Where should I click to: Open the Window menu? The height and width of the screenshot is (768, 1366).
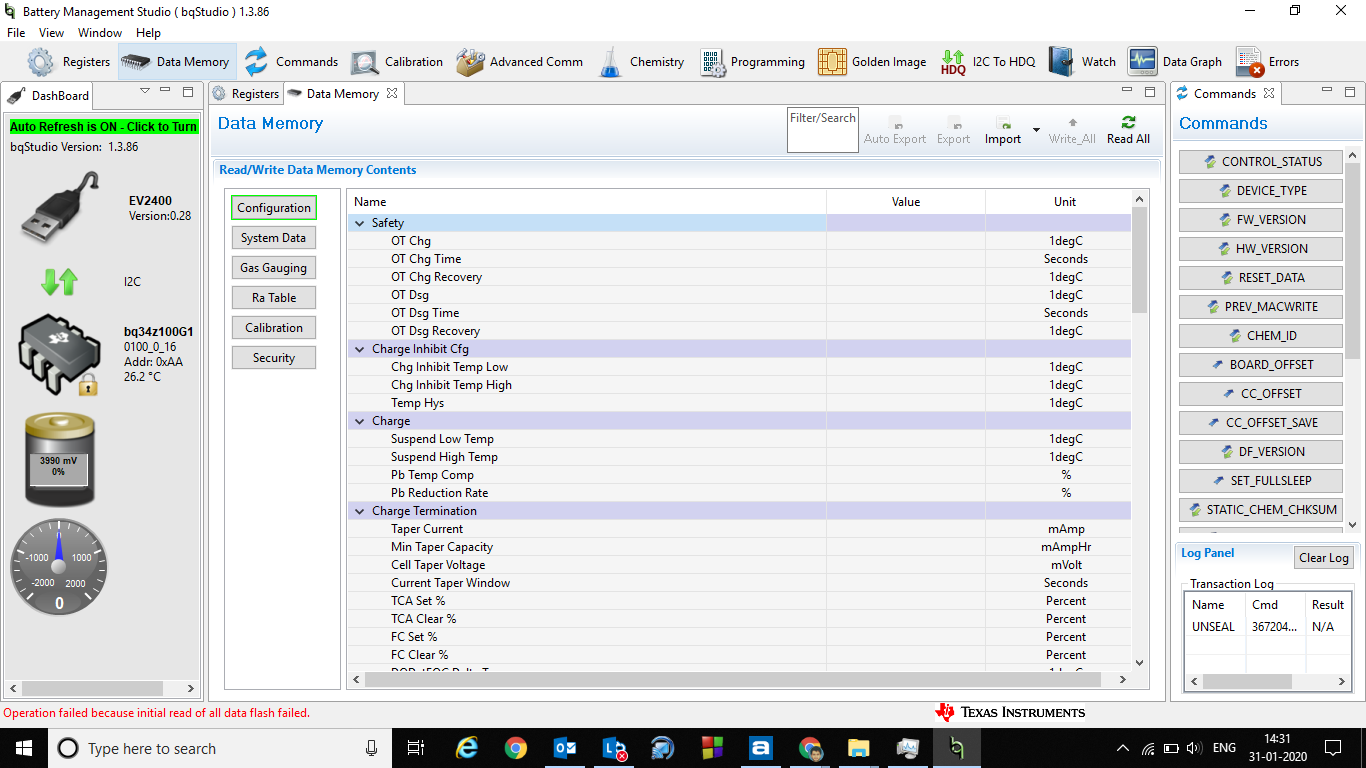pyautogui.click(x=100, y=33)
